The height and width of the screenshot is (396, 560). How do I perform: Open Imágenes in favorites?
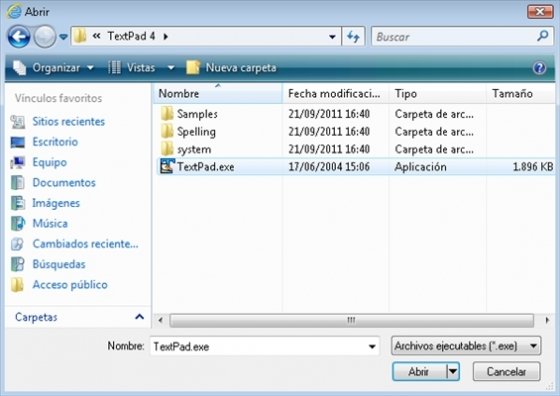click(56, 203)
